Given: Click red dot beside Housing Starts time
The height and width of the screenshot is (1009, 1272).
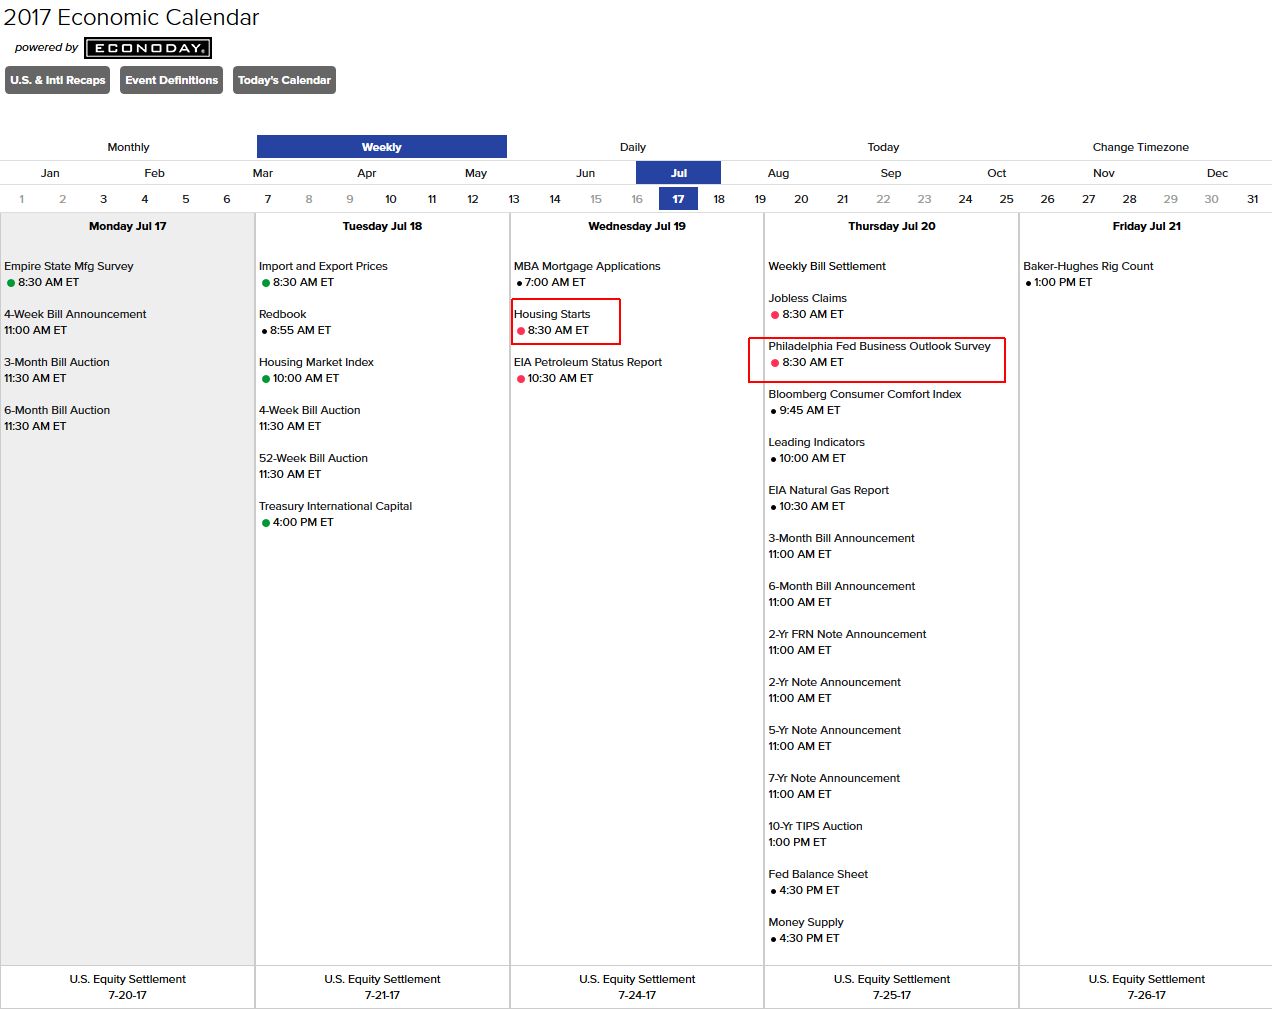Looking at the screenshot, I should pyautogui.click(x=521, y=331).
